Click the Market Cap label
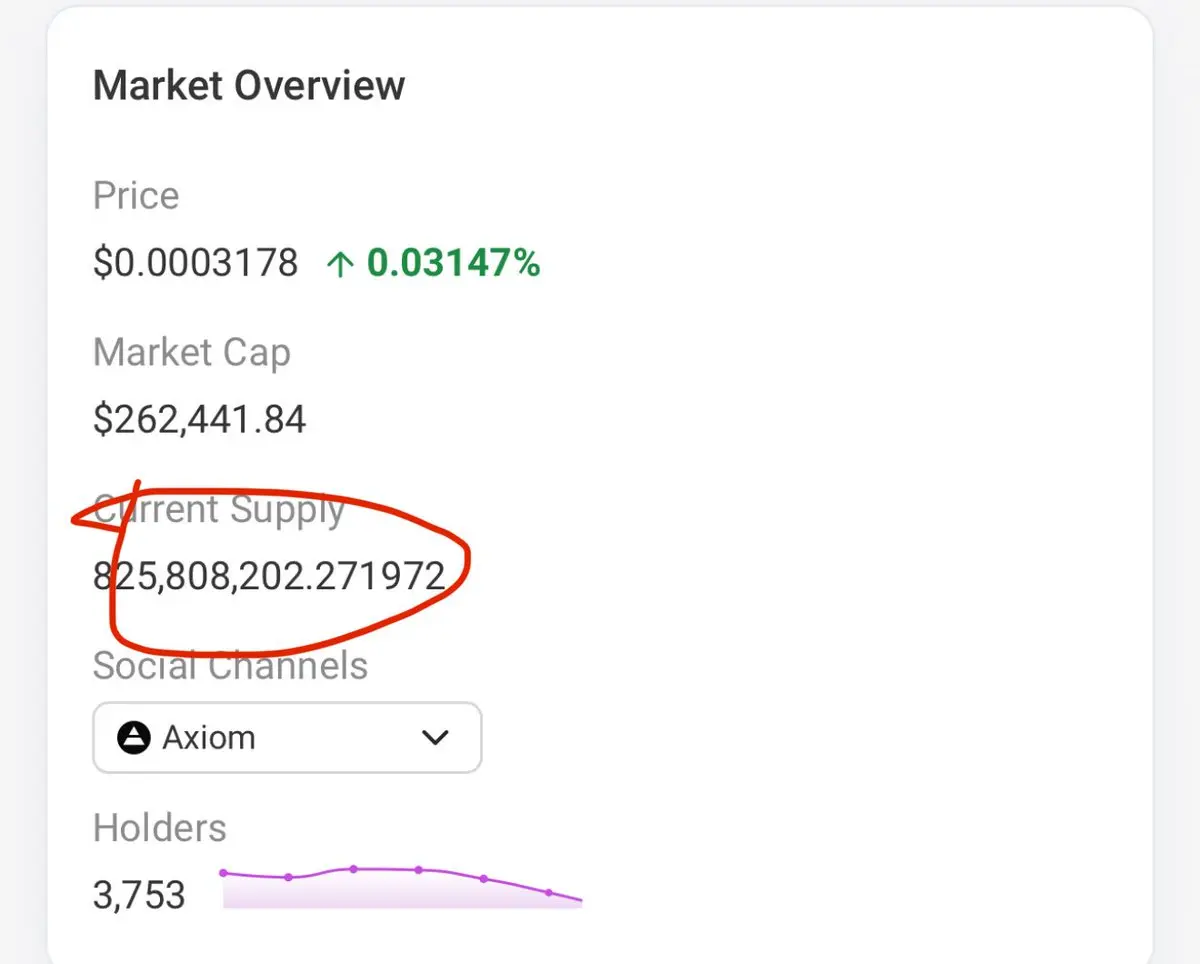The image size is (1200, 964). pos(191,352)
